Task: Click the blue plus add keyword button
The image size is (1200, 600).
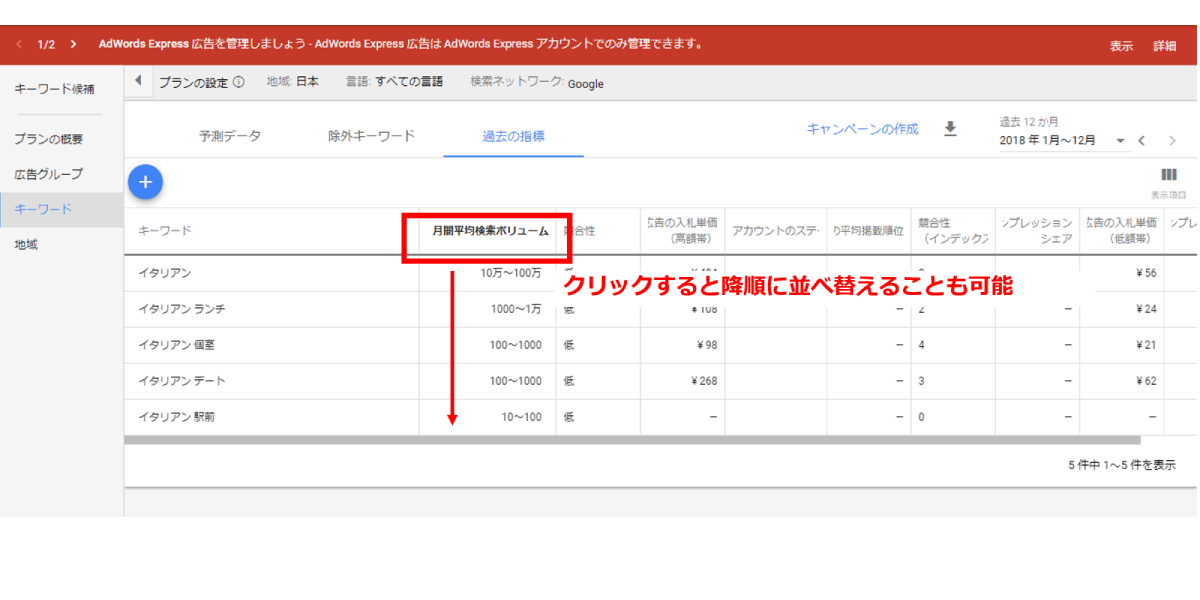Action: (146, 182)
